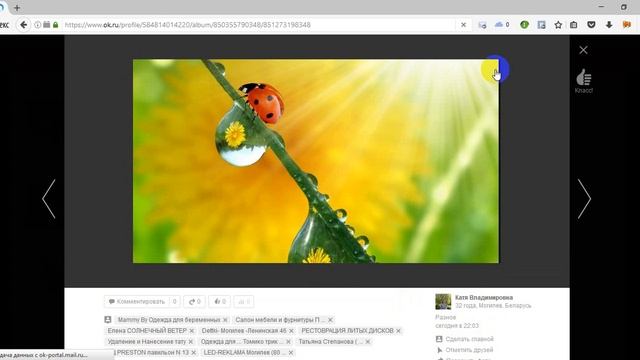Go back with the browser back arrow
The height and width of the screenshot is (360, 640).
[23, 25]
